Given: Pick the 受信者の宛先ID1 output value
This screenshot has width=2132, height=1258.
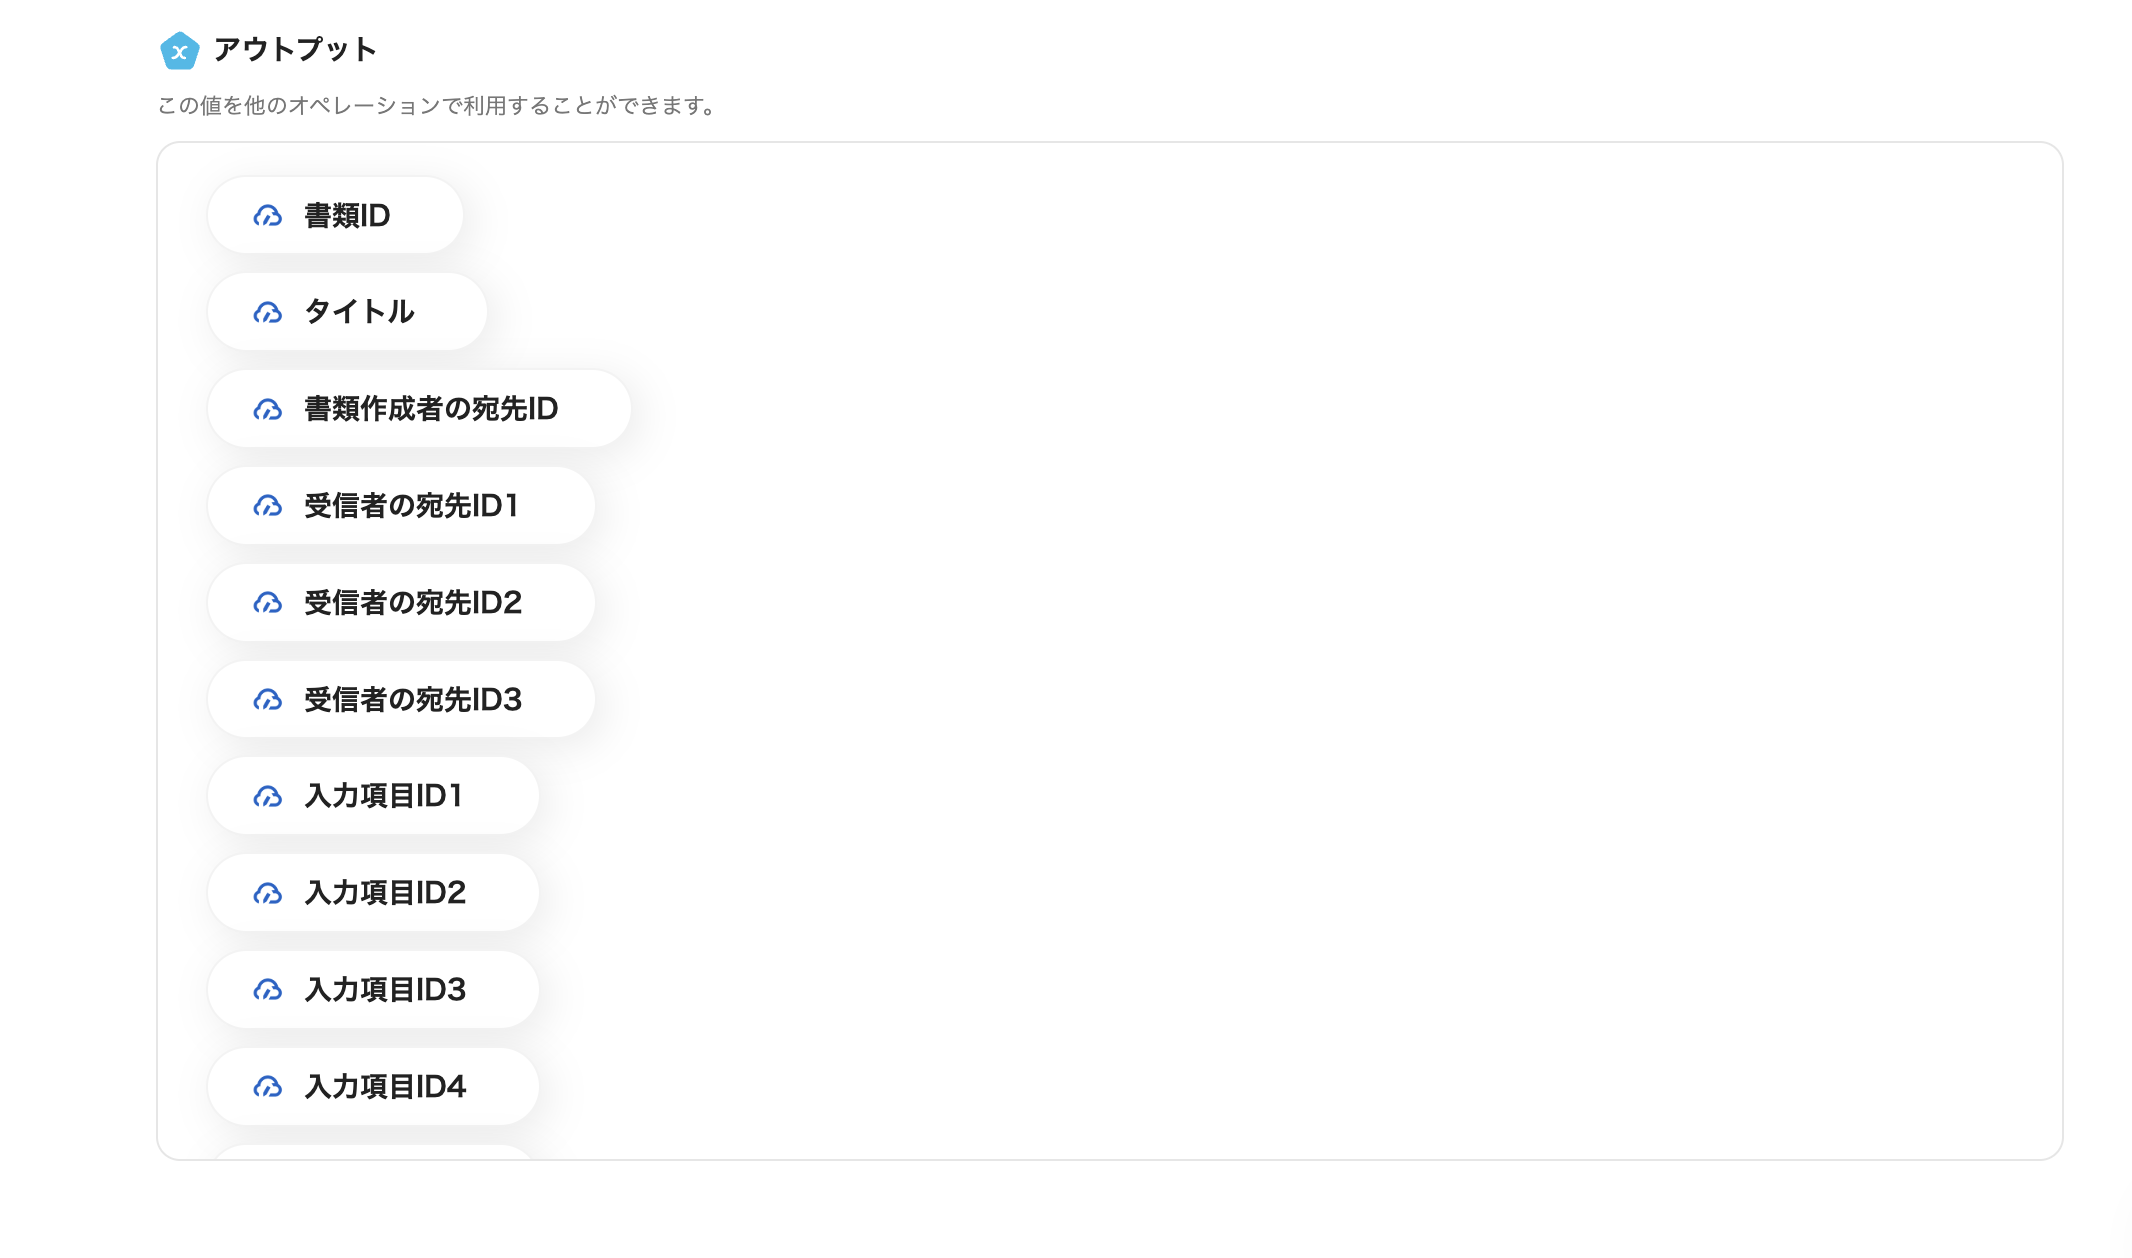Looking at the screenshot, I should (x=411, y=506).
